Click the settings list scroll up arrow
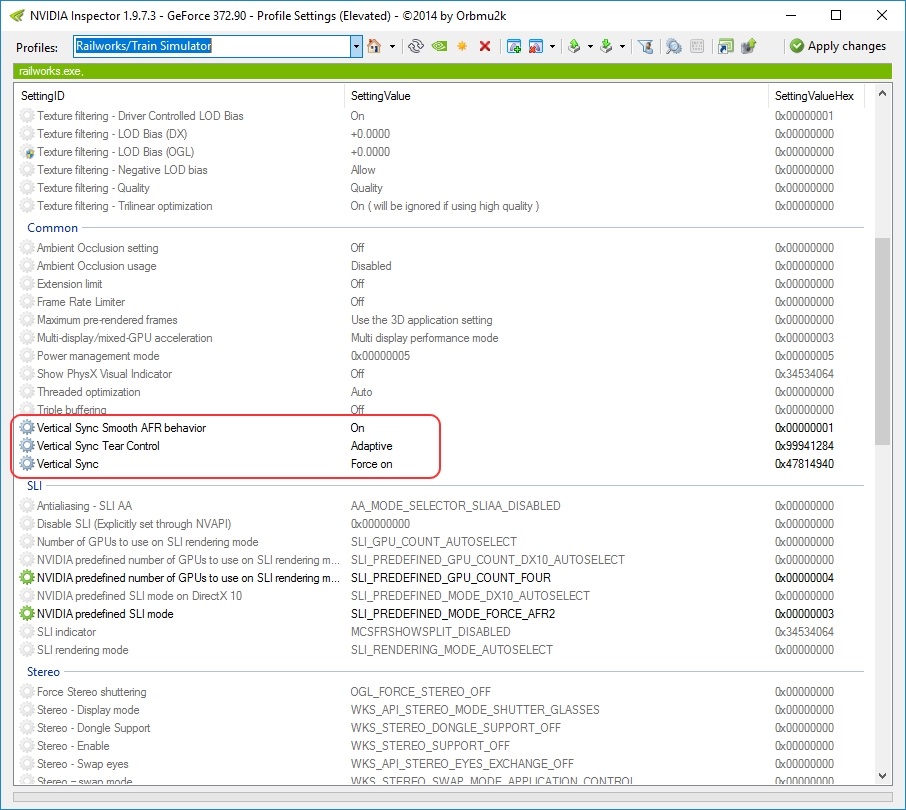906x810 pixels. click(882, 94)
